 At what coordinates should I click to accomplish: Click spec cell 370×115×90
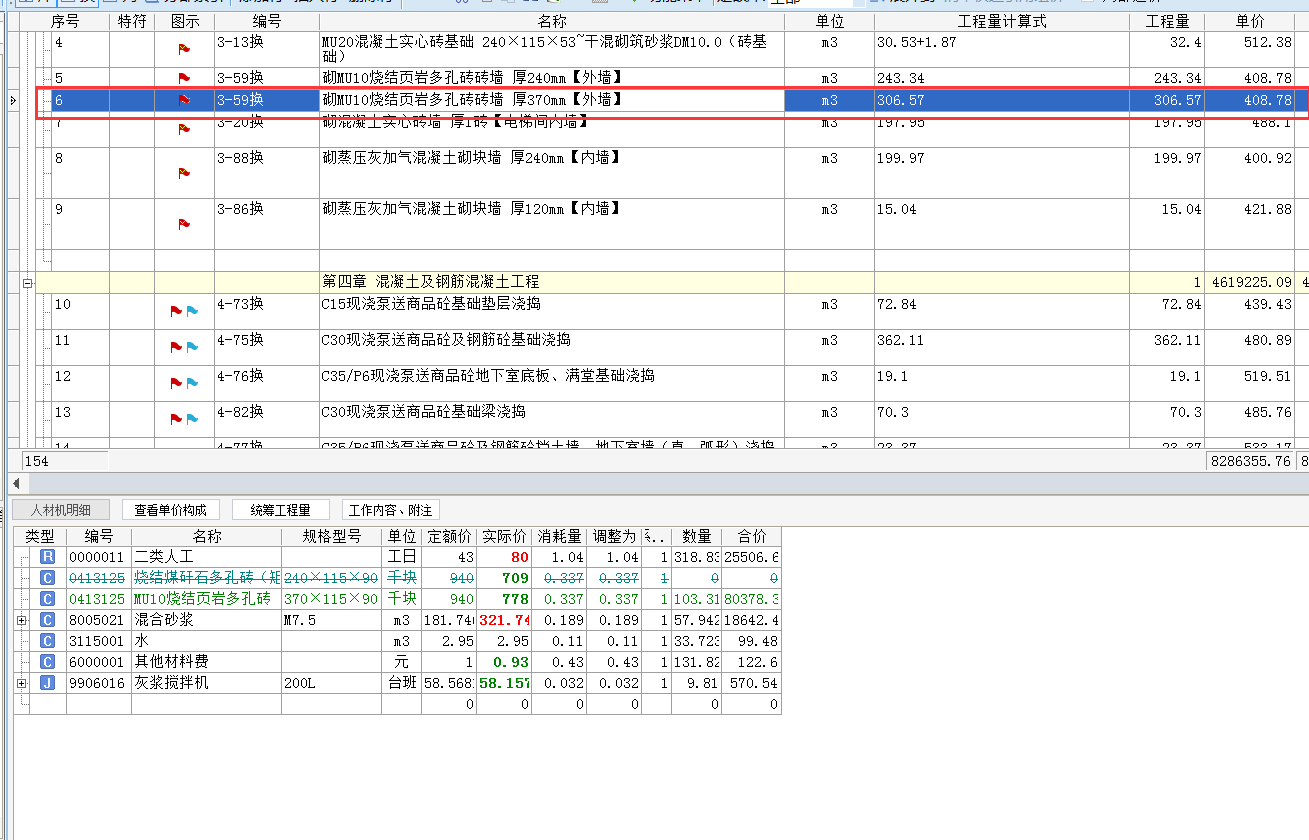coord(332,599)
